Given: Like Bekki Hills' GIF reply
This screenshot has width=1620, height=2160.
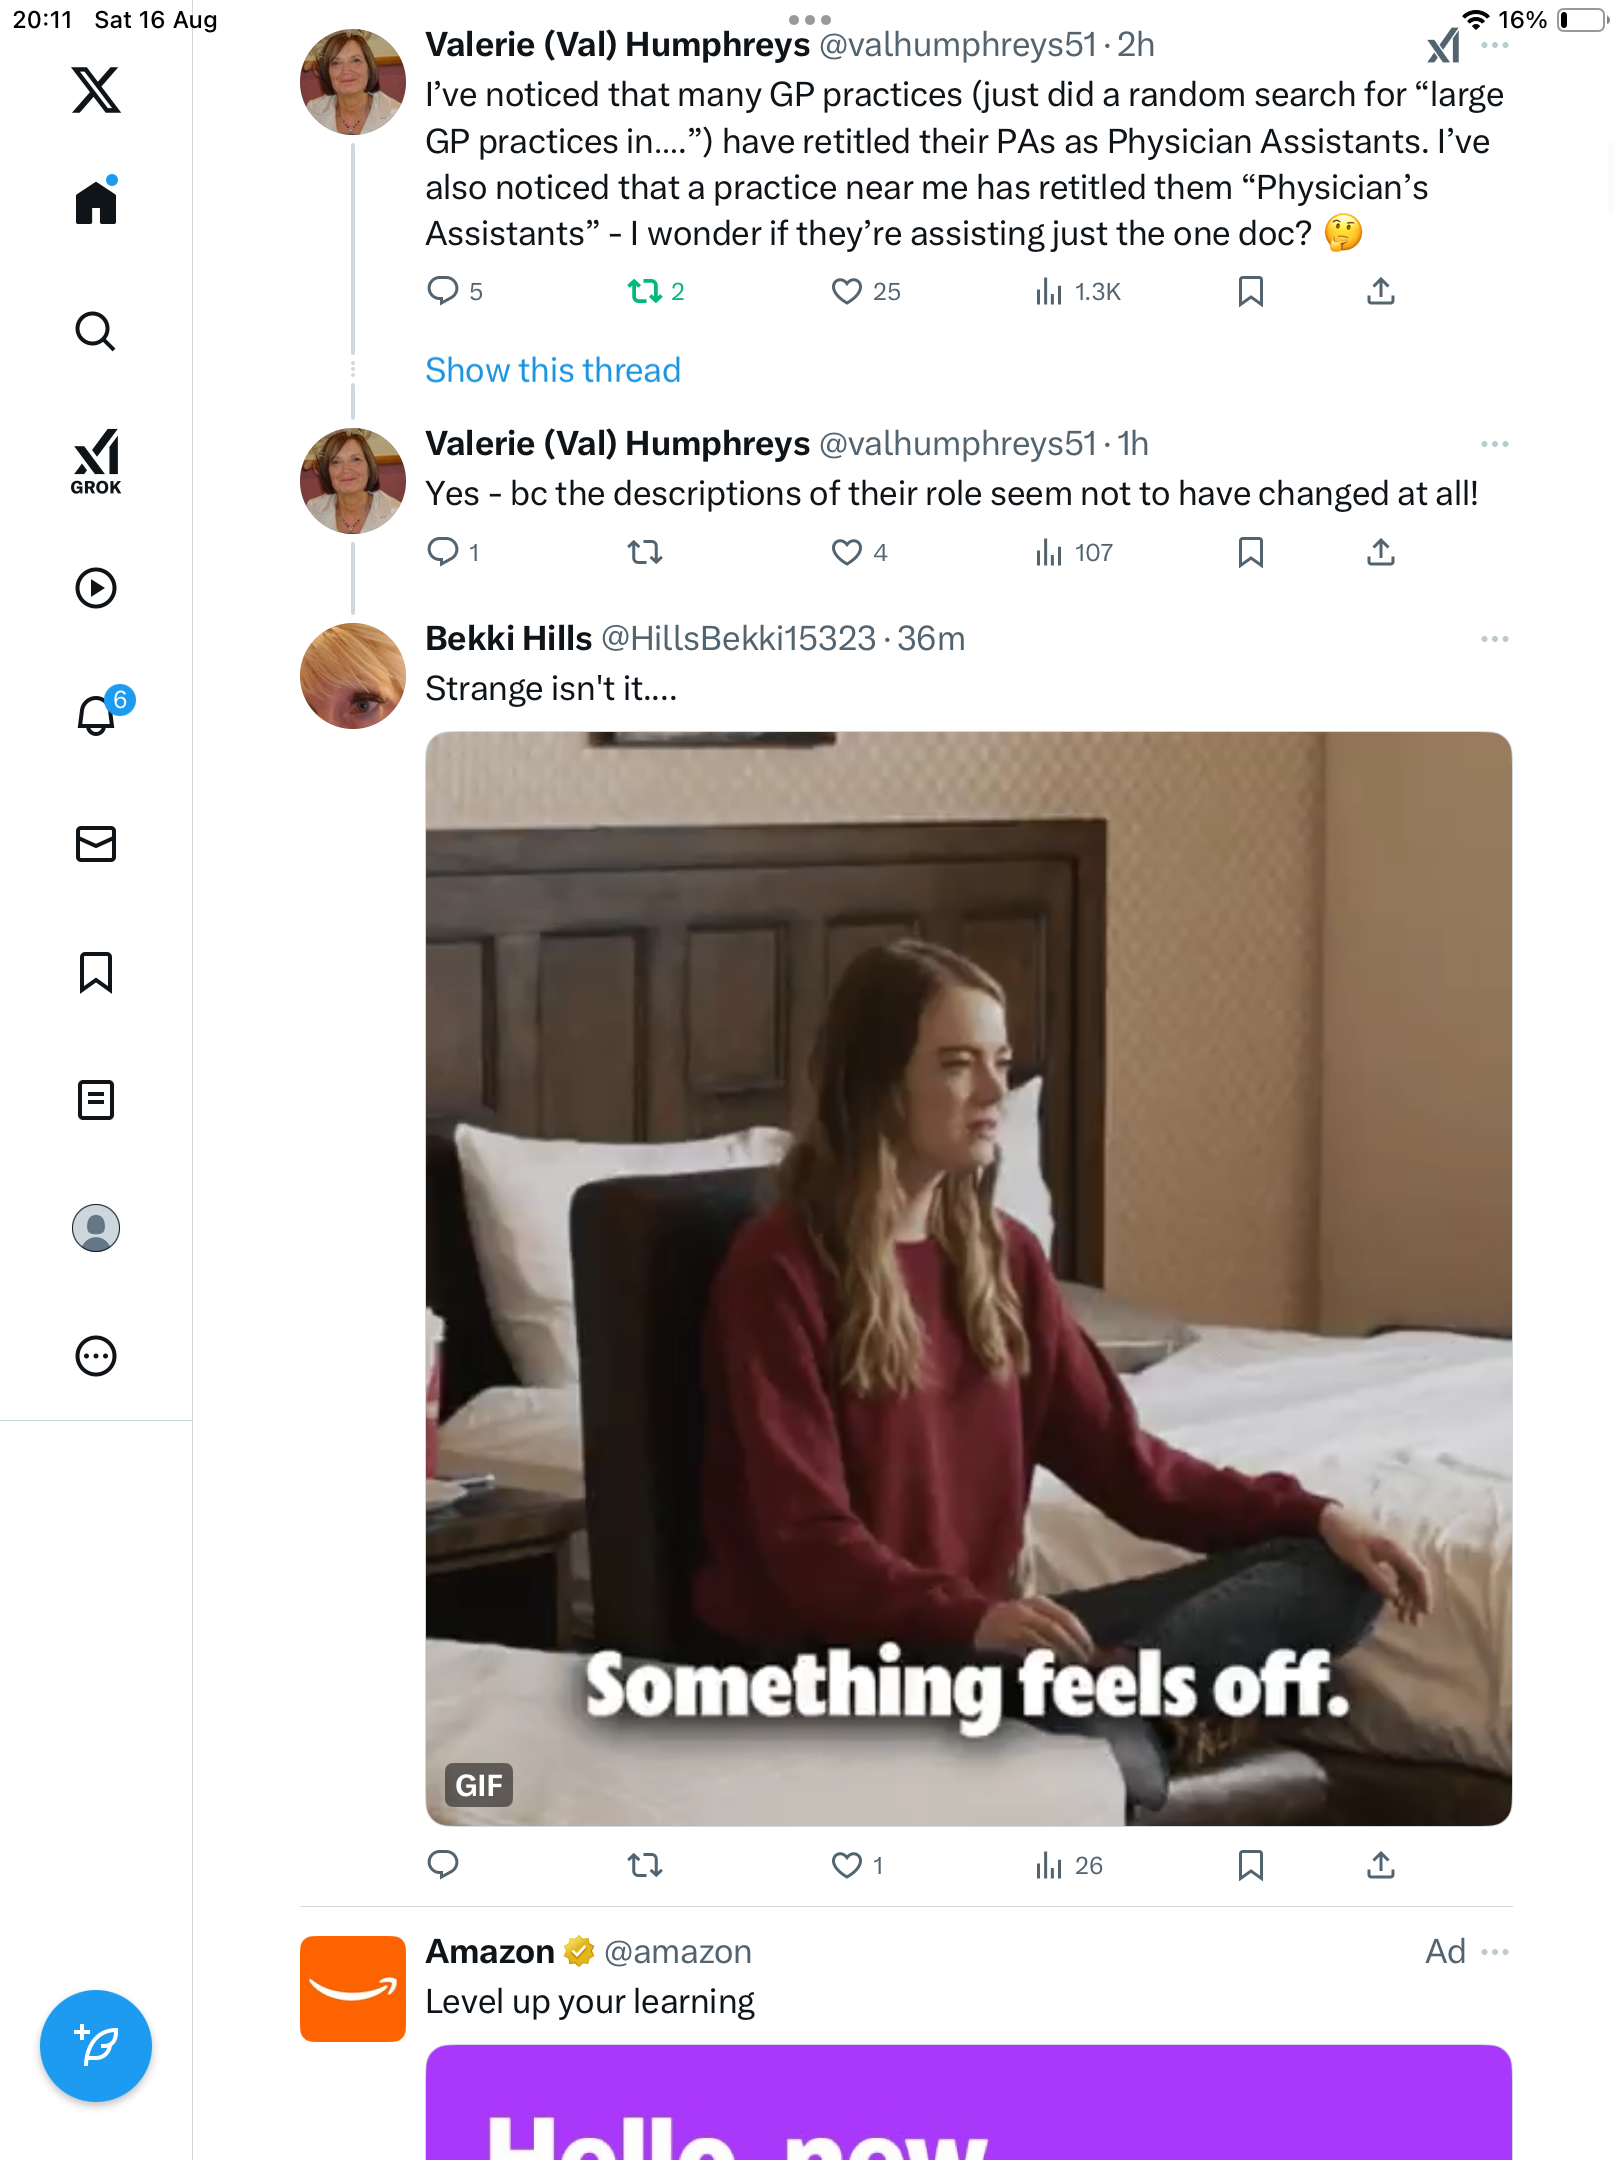Looking at the screenshot, I should pos(846,1865).
